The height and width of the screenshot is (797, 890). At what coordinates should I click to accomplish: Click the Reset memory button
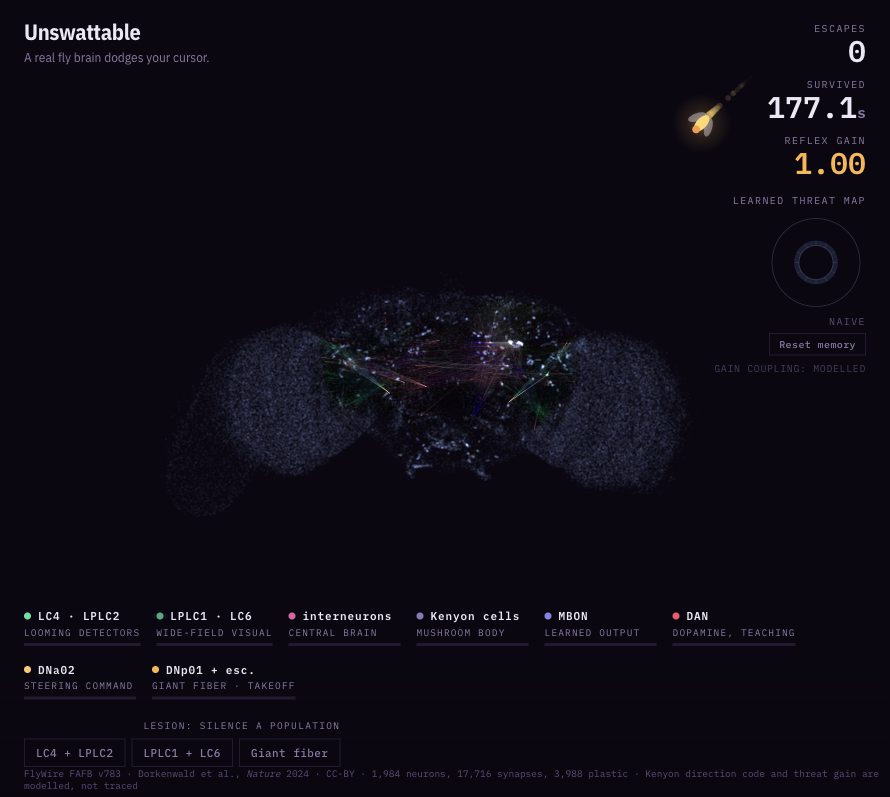(817, 345)
